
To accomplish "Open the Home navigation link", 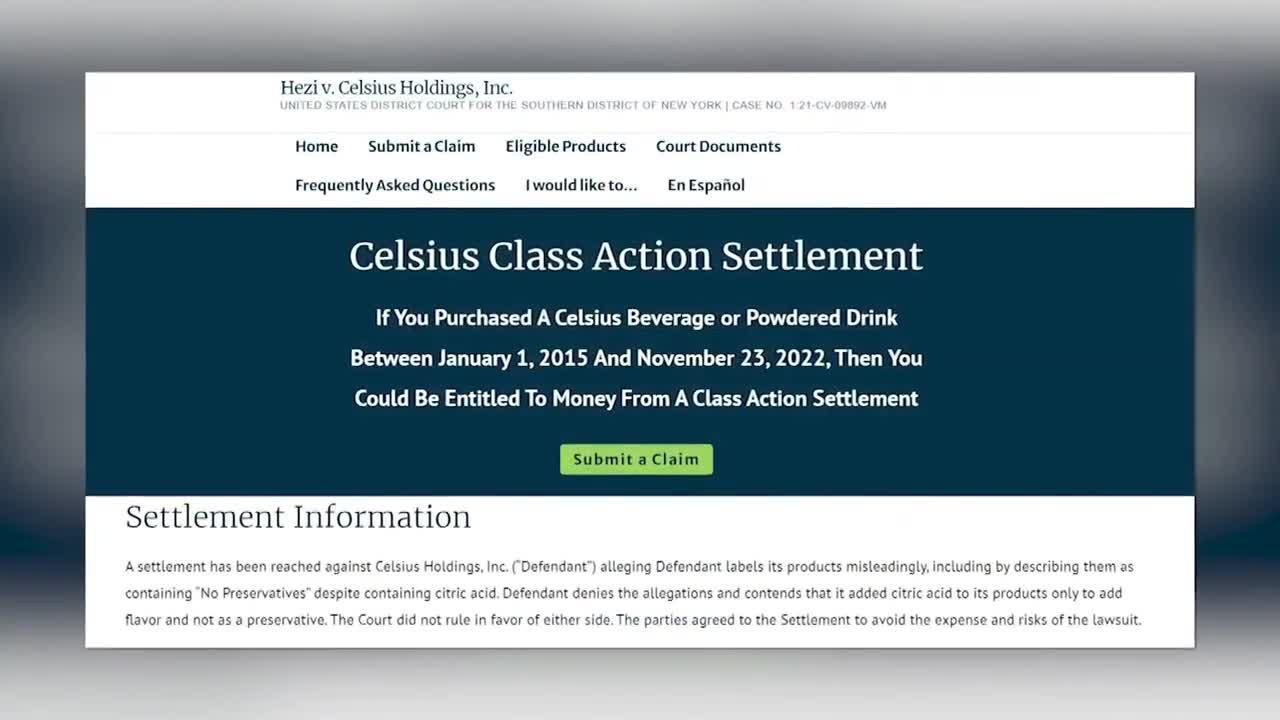I will 316,146.
